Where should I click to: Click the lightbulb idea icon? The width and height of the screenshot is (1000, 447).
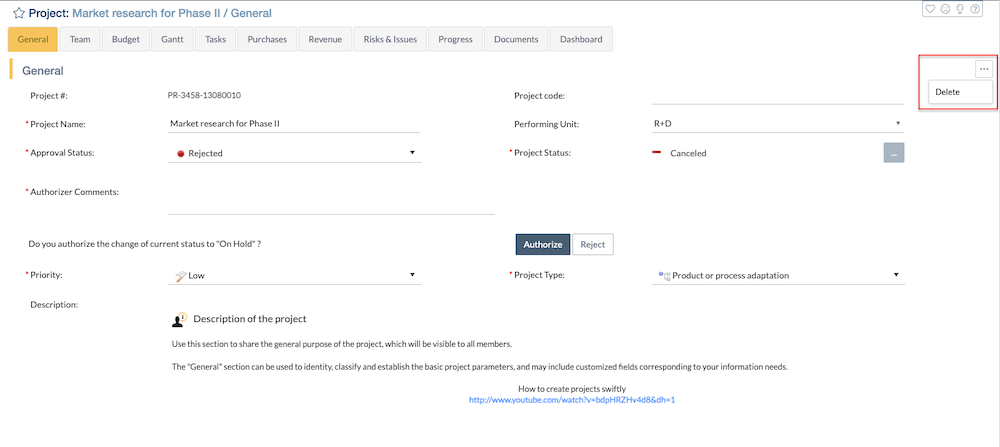[959, 9]
